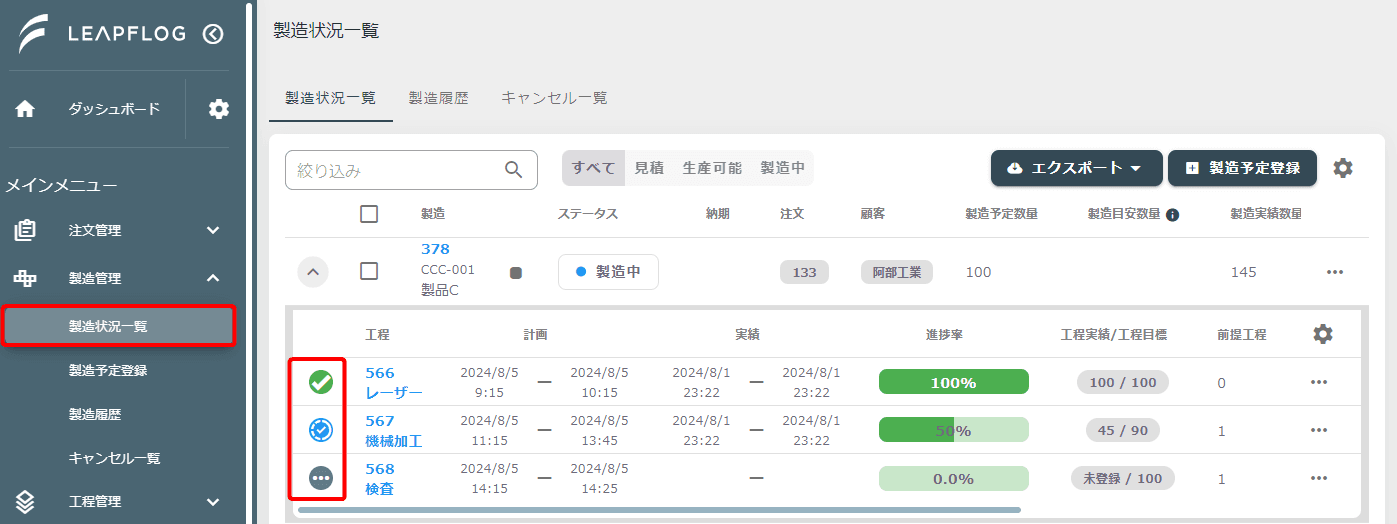Filter by 生産可能 status

712,168
